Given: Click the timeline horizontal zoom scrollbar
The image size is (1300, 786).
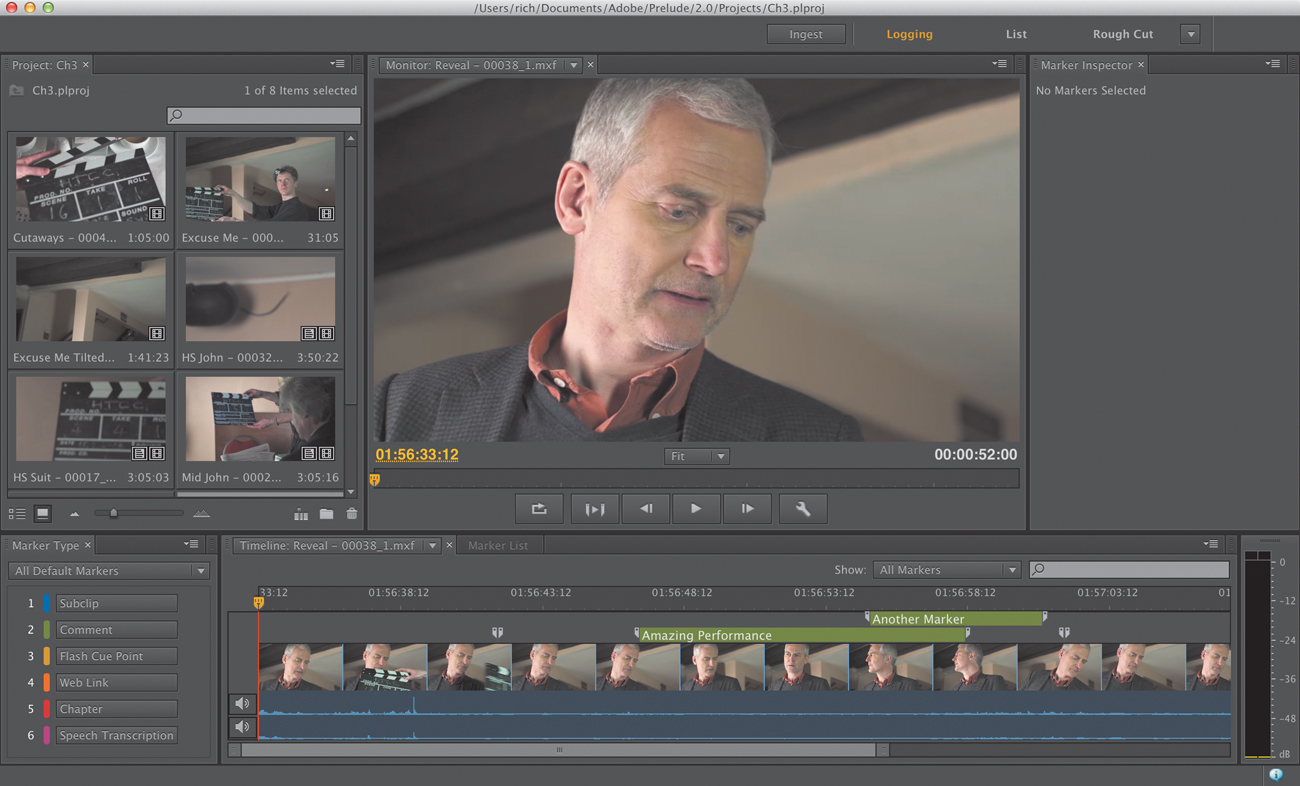Looking at the screenshot, I should tap(559, 750).
